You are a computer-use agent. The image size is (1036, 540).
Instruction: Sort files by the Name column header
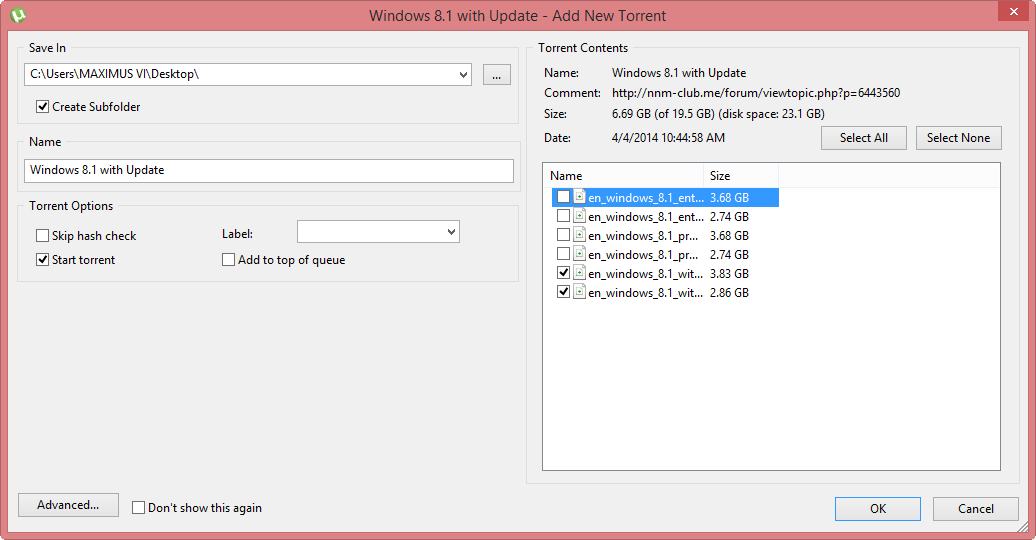(623, 176)
